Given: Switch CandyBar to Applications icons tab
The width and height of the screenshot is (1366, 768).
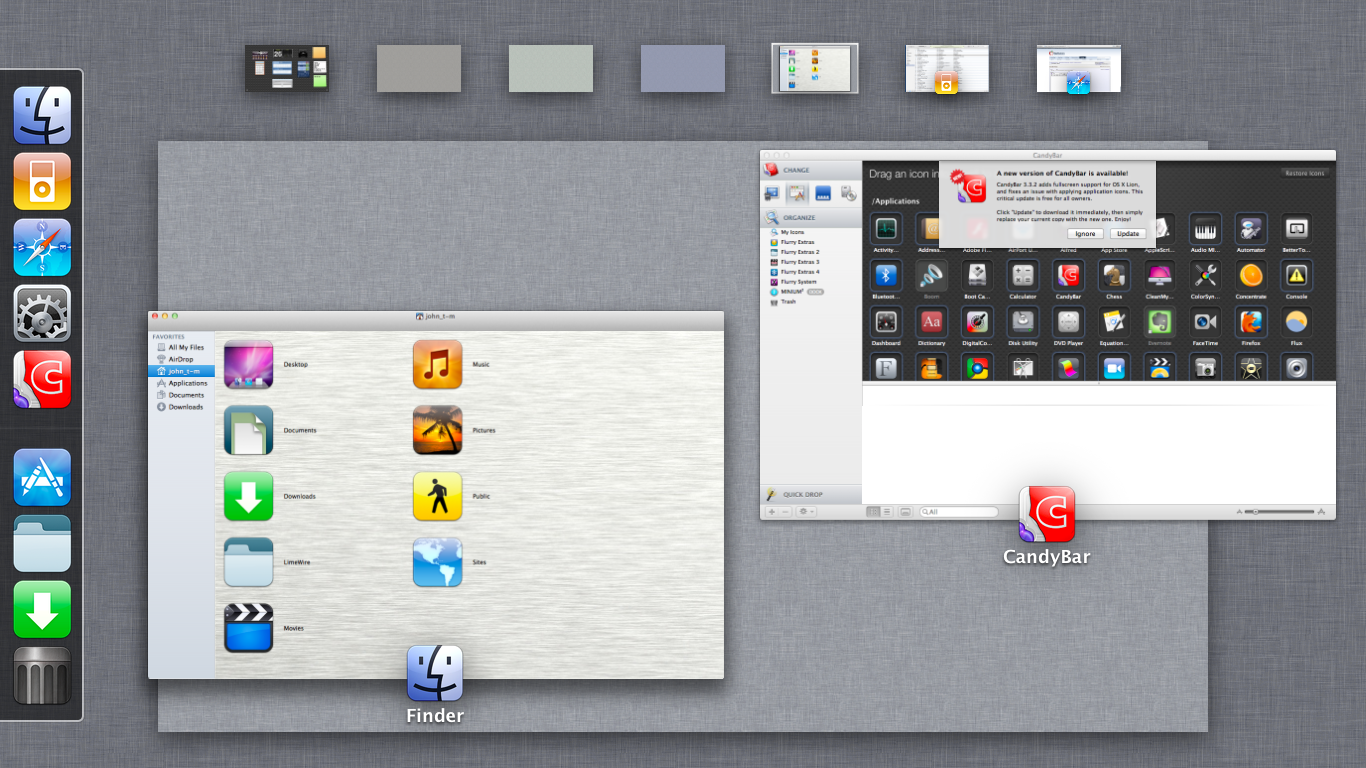Looking at the screenshot, I should 797,194.
